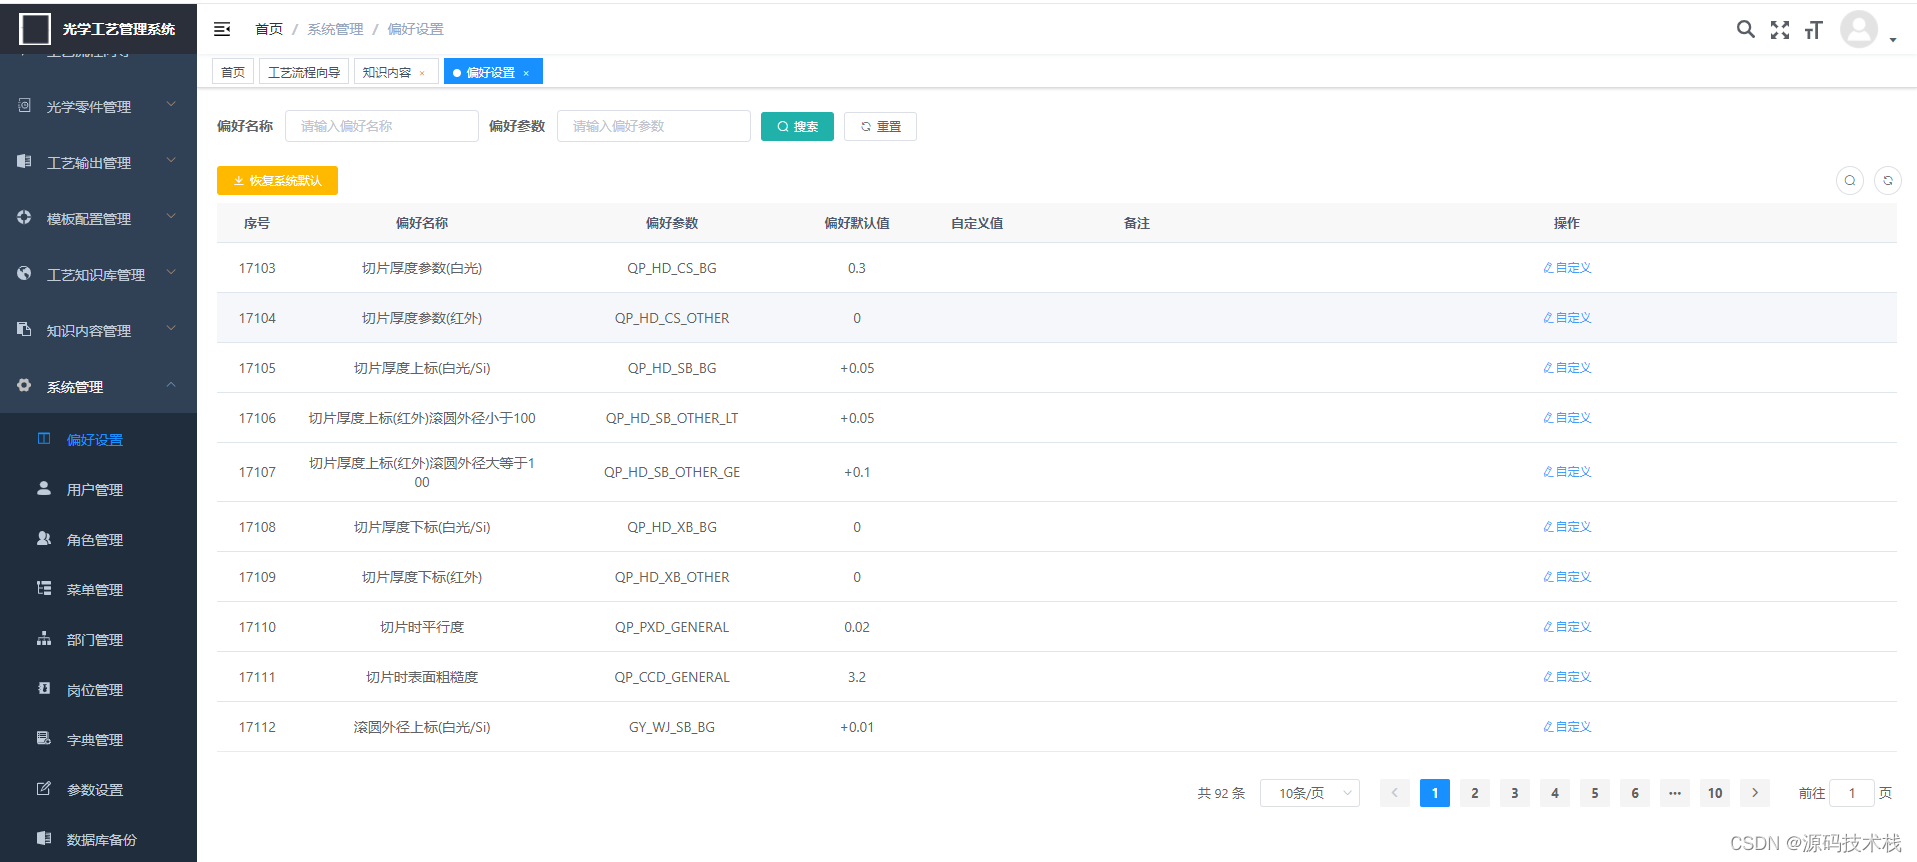Expand 光学零件管理 sidebar menu
1917x862 pixels.
click(98, 106)
